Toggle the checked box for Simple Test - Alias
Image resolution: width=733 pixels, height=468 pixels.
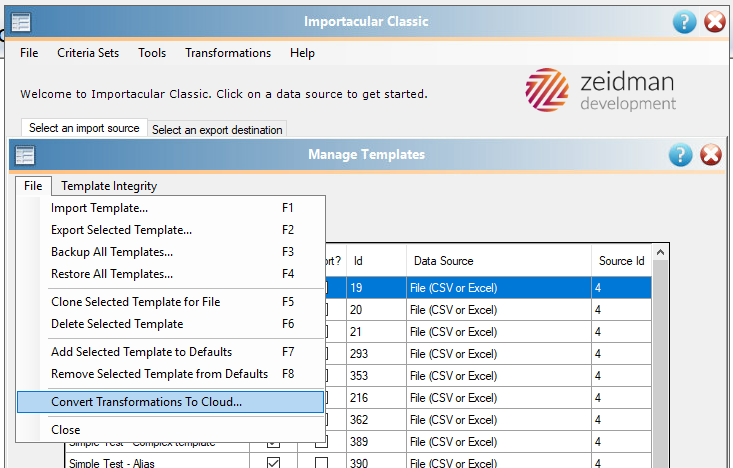(273, 462)
